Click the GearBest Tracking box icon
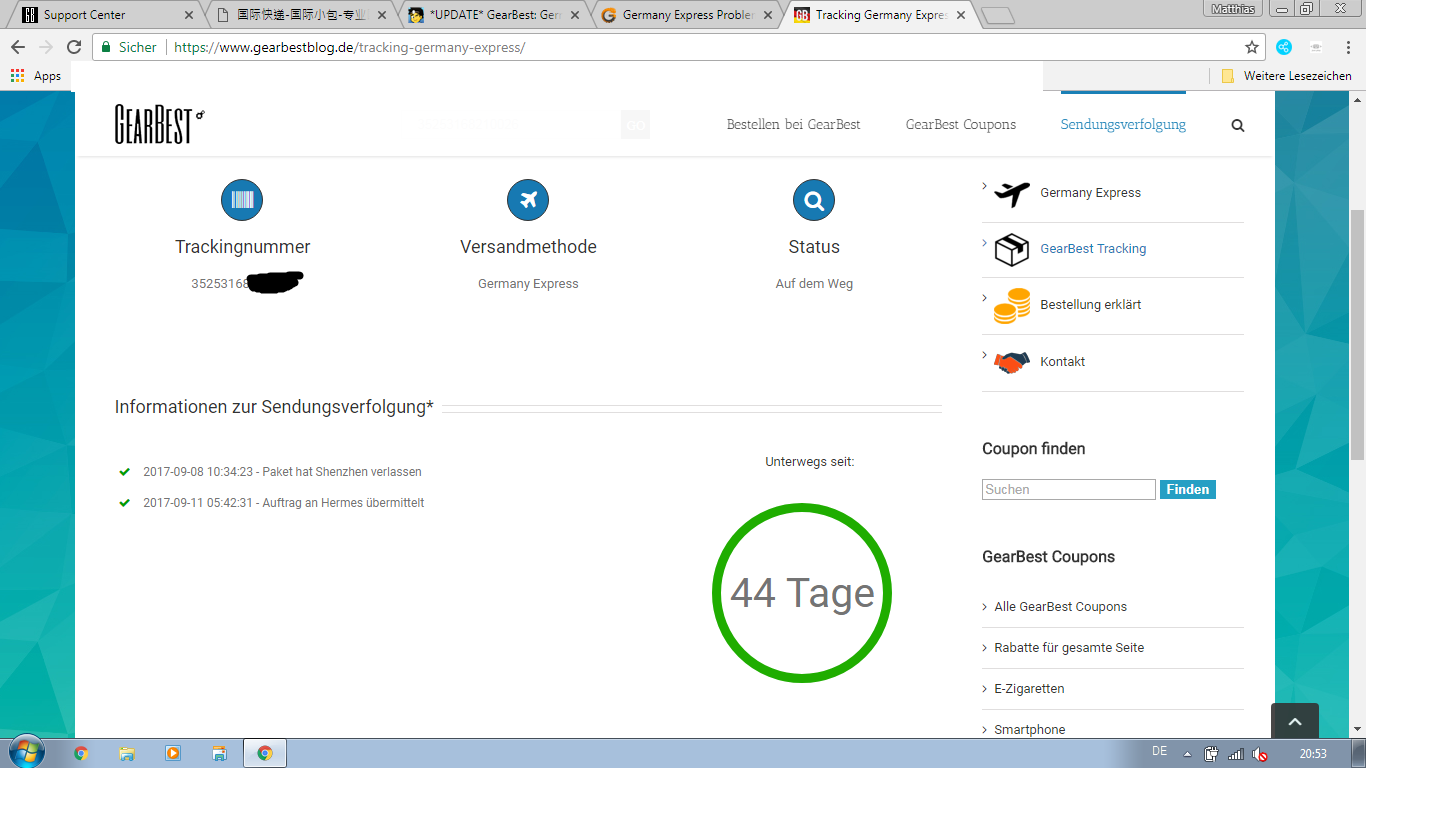The width and height of the screenshot is (1452, 832). pyautogui.click(x=1012, y=249)
